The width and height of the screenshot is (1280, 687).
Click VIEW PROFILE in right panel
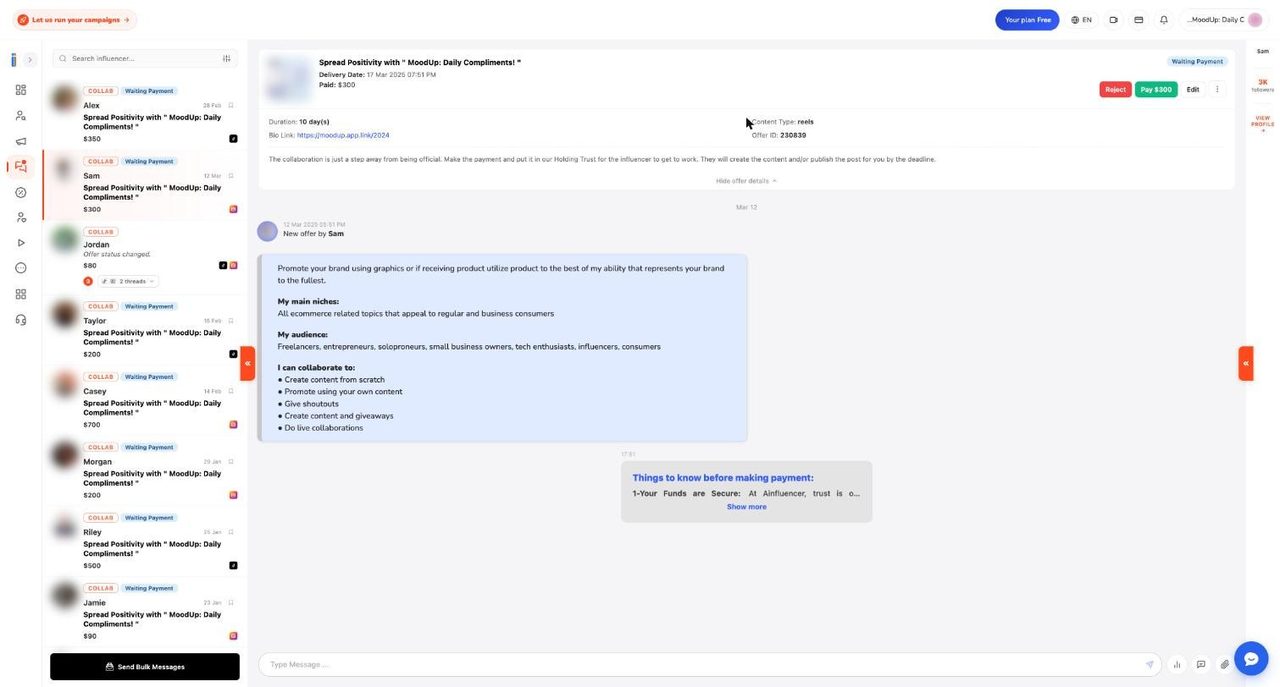click(x=1263, y=122)
